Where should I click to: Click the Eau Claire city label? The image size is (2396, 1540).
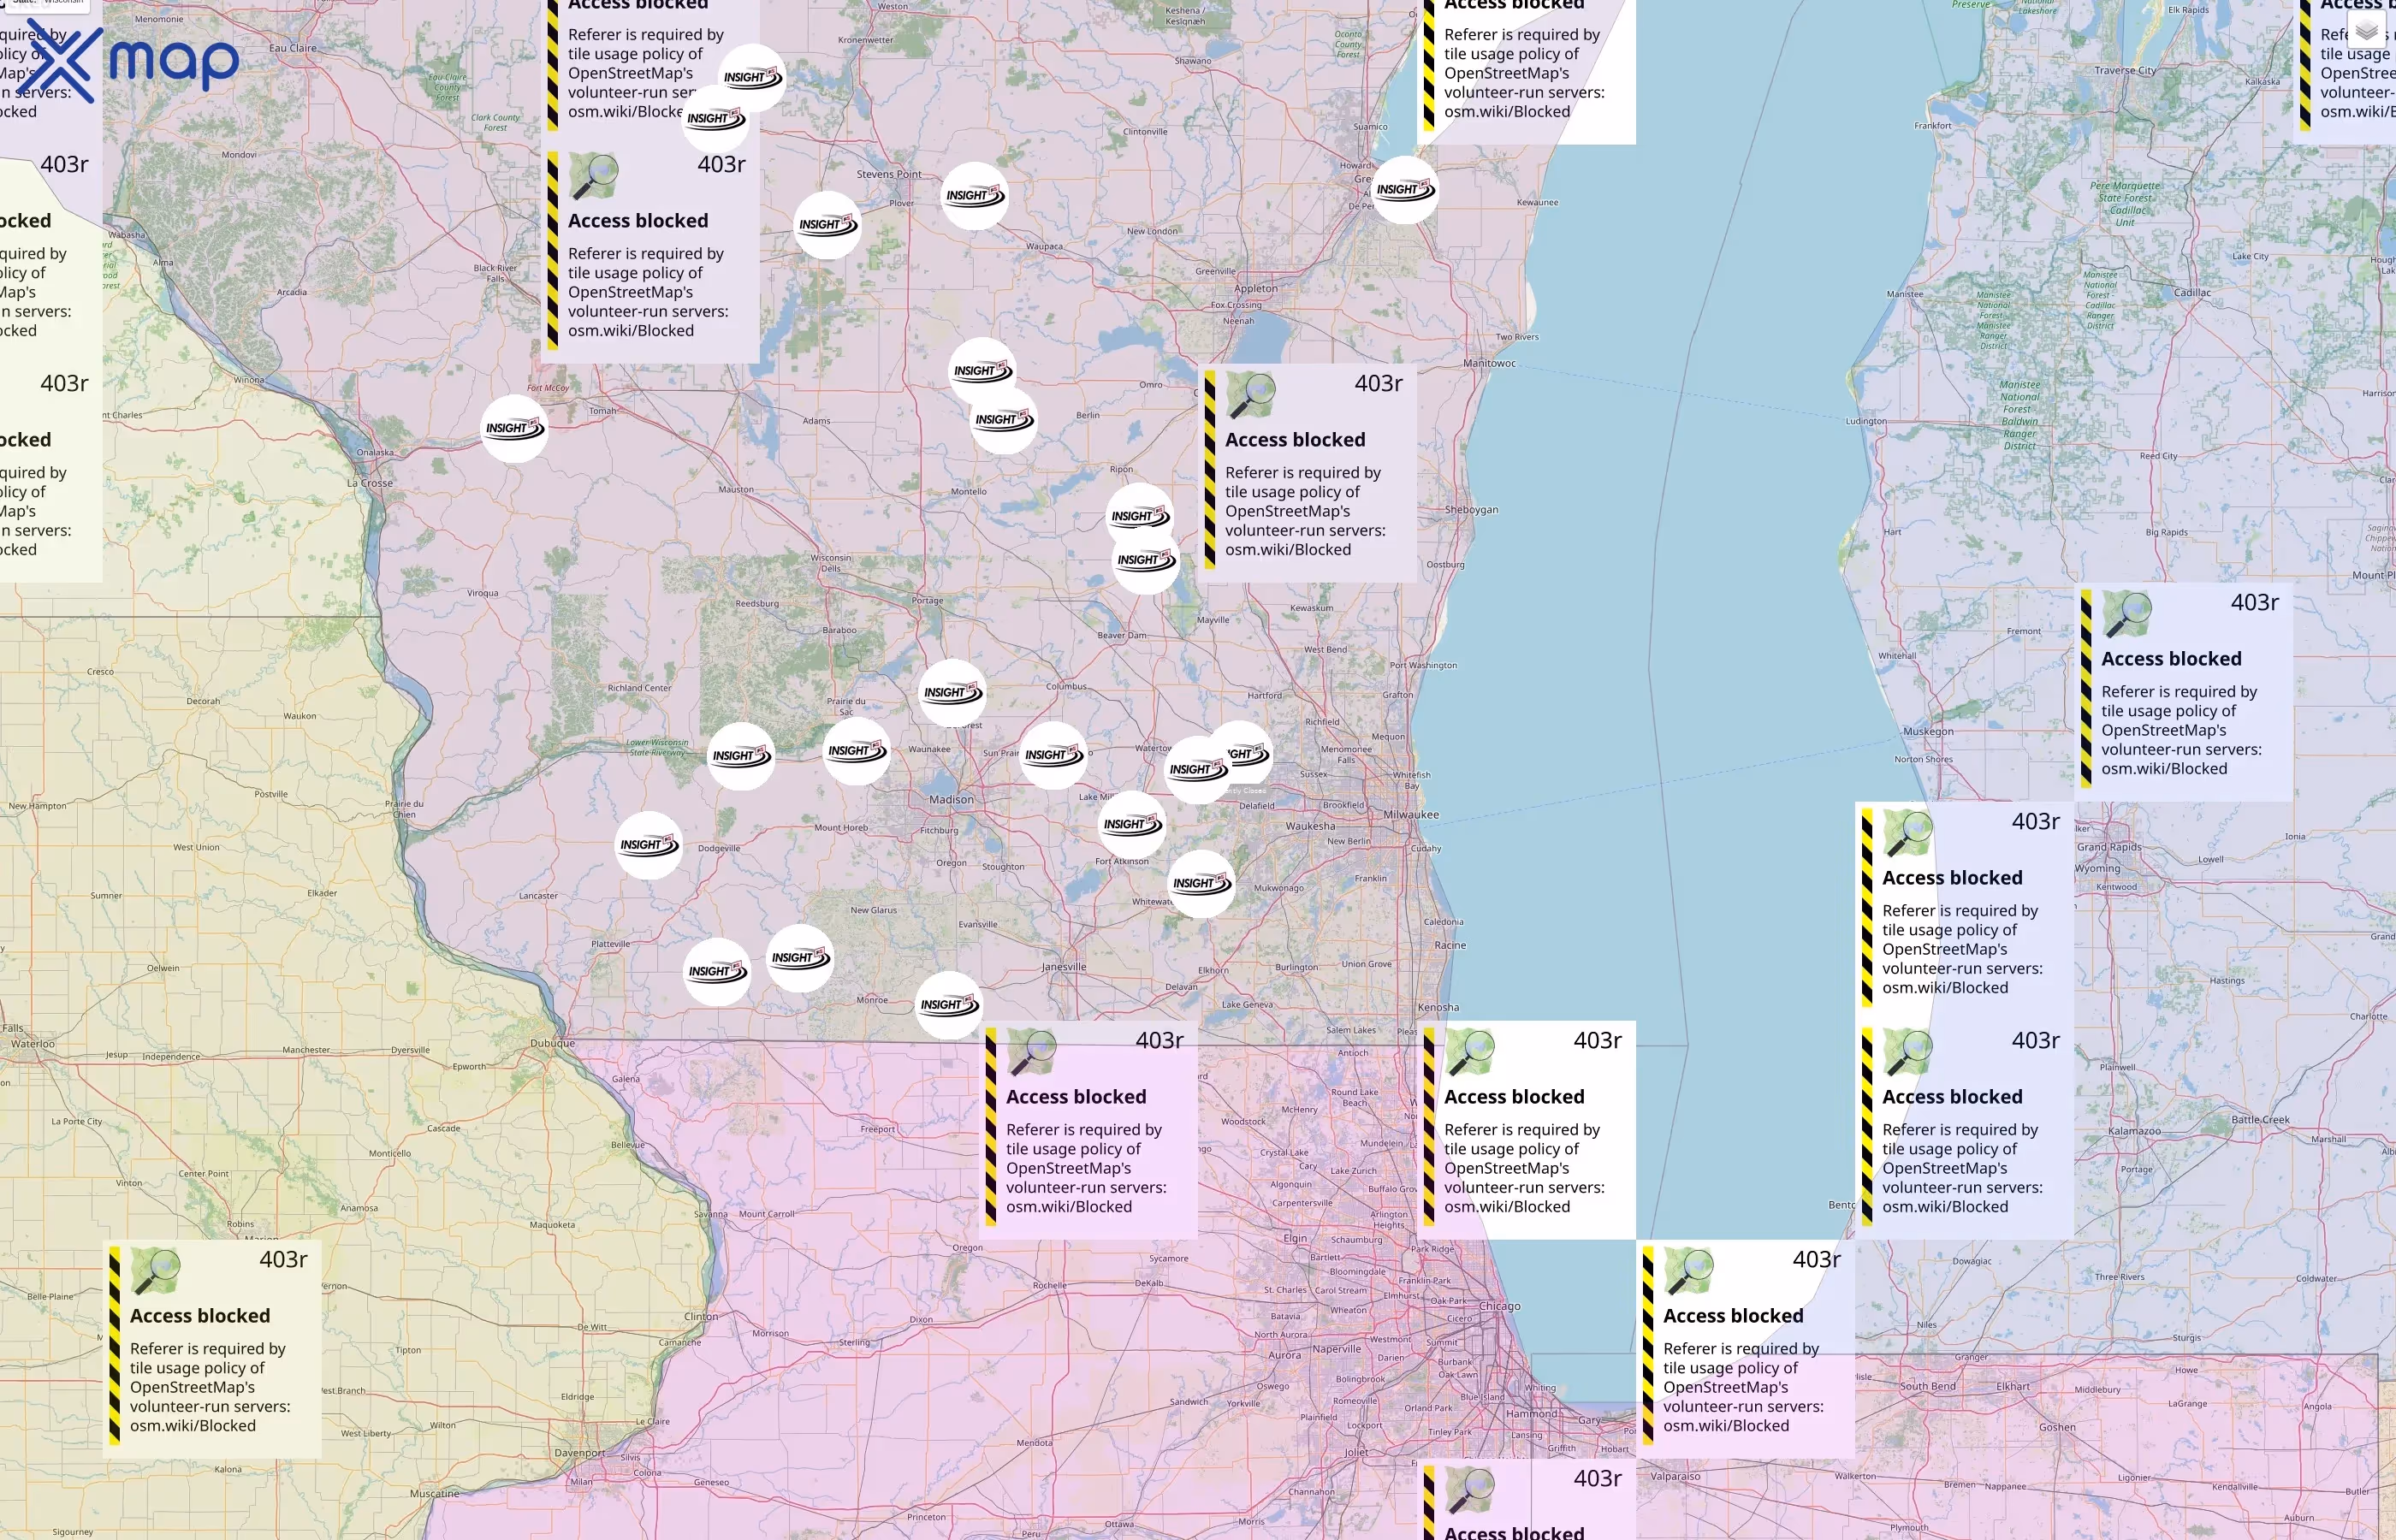(293, 48)
